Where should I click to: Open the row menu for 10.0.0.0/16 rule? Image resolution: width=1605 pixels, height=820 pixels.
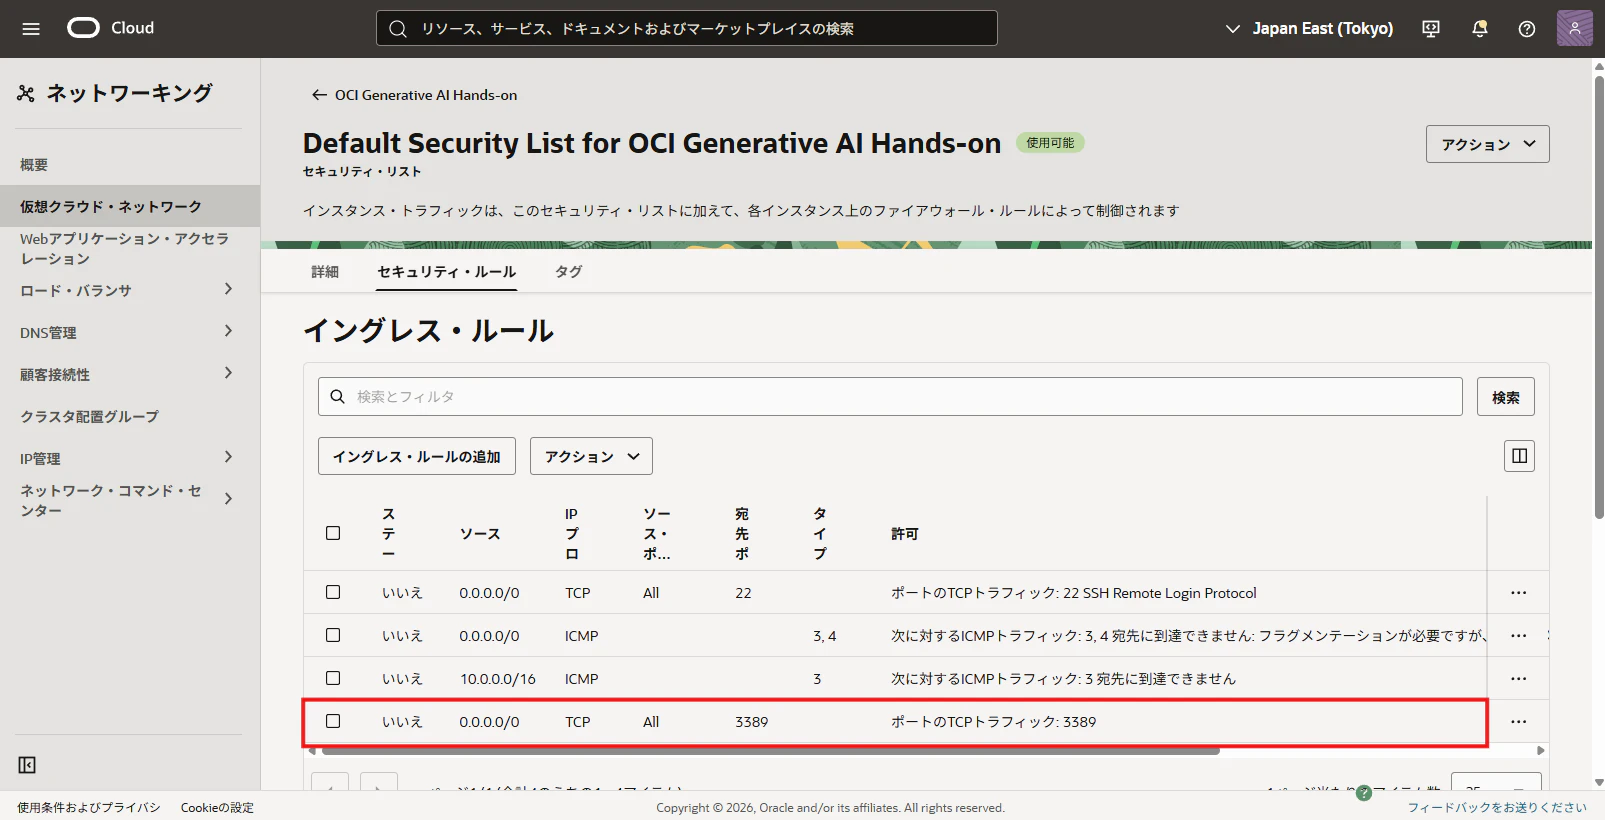click(1518, 679)
